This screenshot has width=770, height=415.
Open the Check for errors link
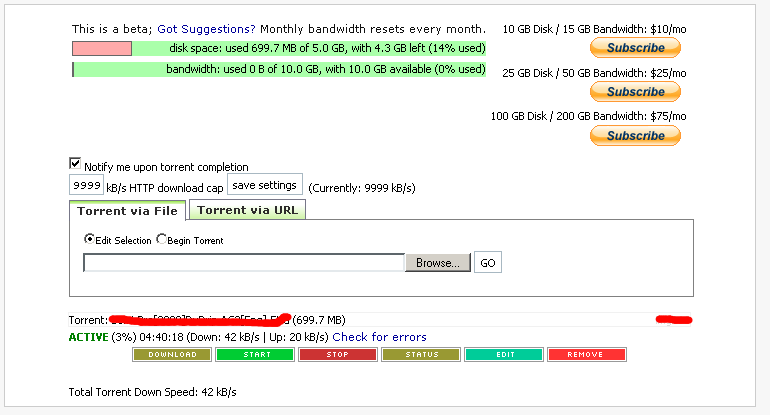379,337
